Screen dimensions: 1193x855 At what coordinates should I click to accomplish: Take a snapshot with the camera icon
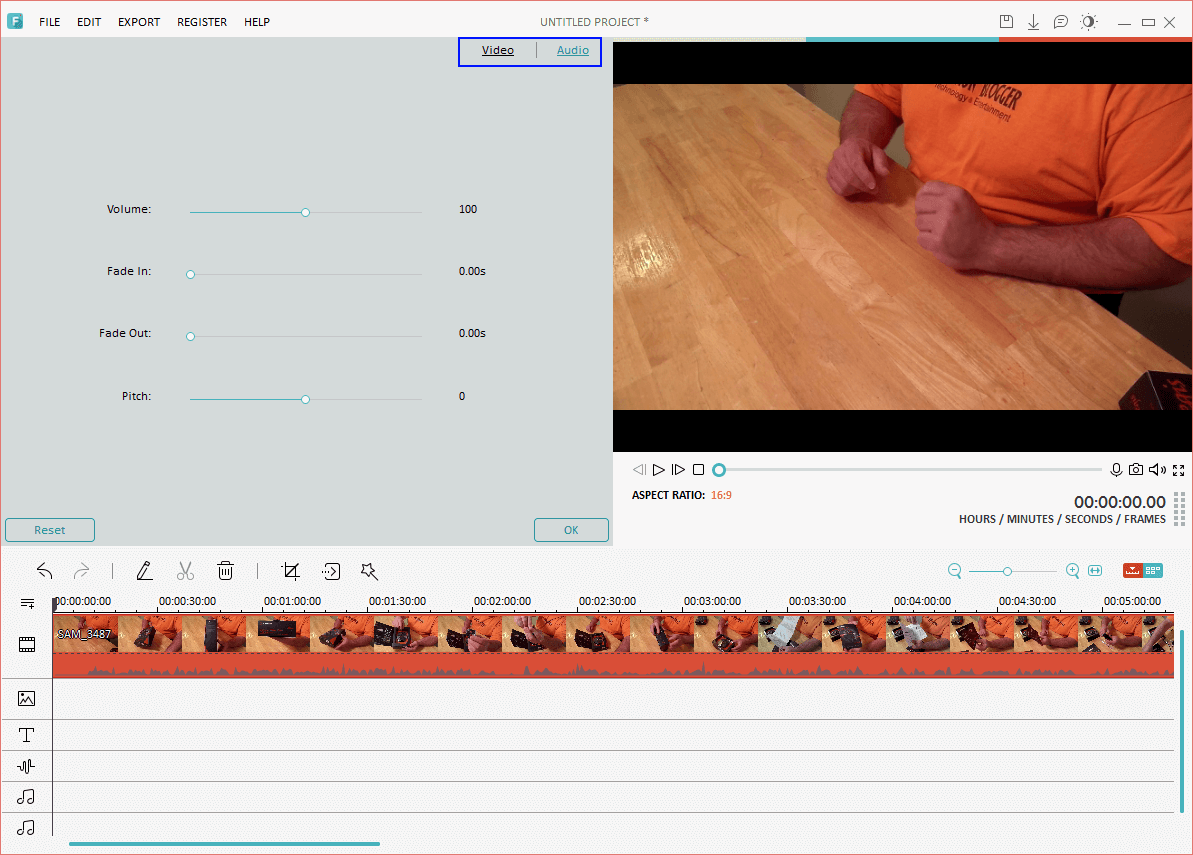[1136, 470]
